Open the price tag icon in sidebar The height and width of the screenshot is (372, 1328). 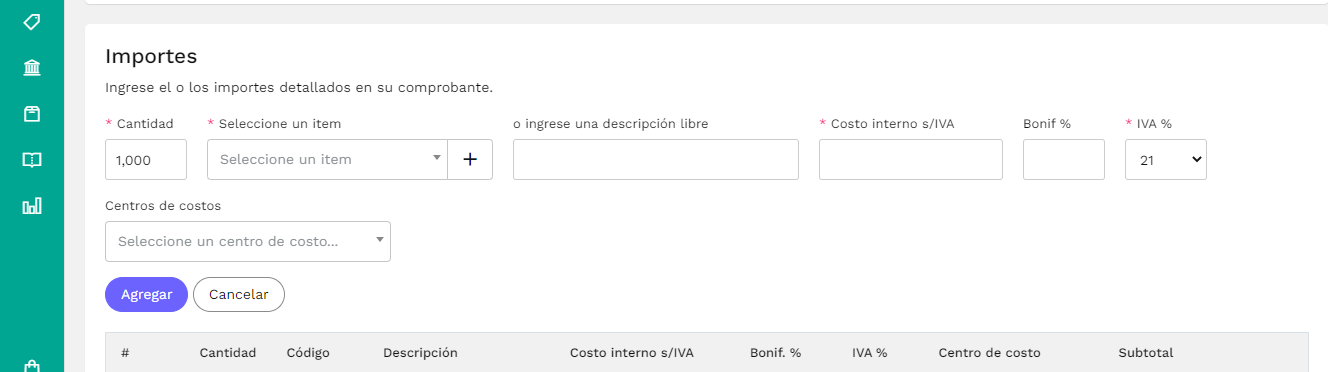32,22
